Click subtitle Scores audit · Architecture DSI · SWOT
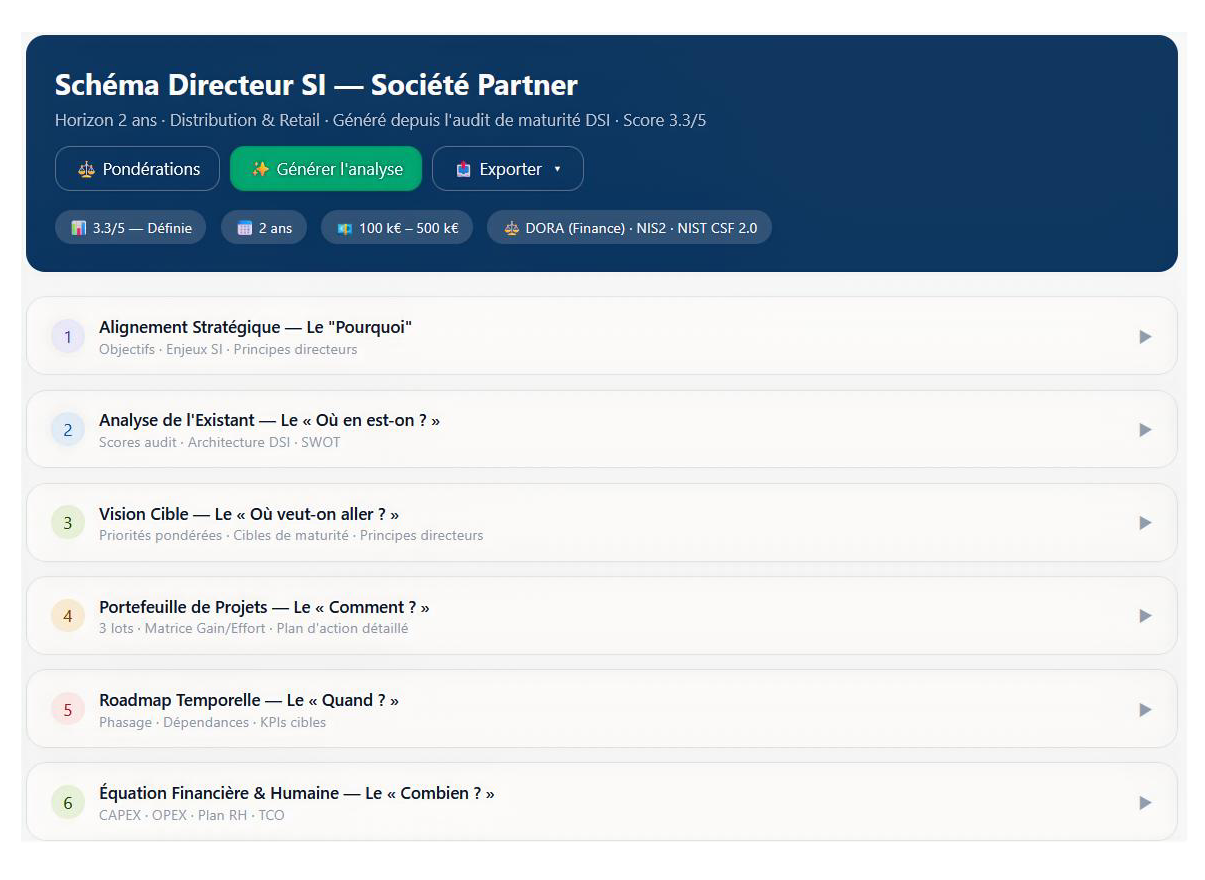This screenshot has height=880, width=1205. tap(220, 442)
